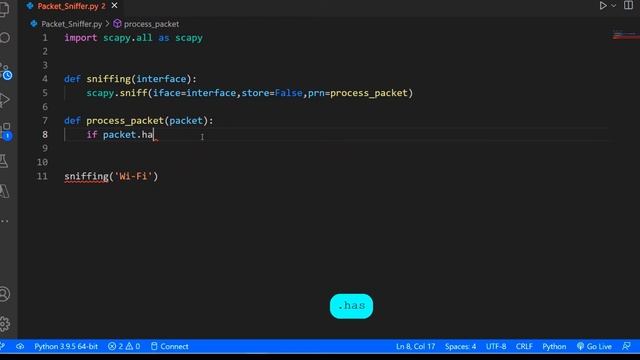
Task: Open the Manage gear icon
Action: click(4, 324)
